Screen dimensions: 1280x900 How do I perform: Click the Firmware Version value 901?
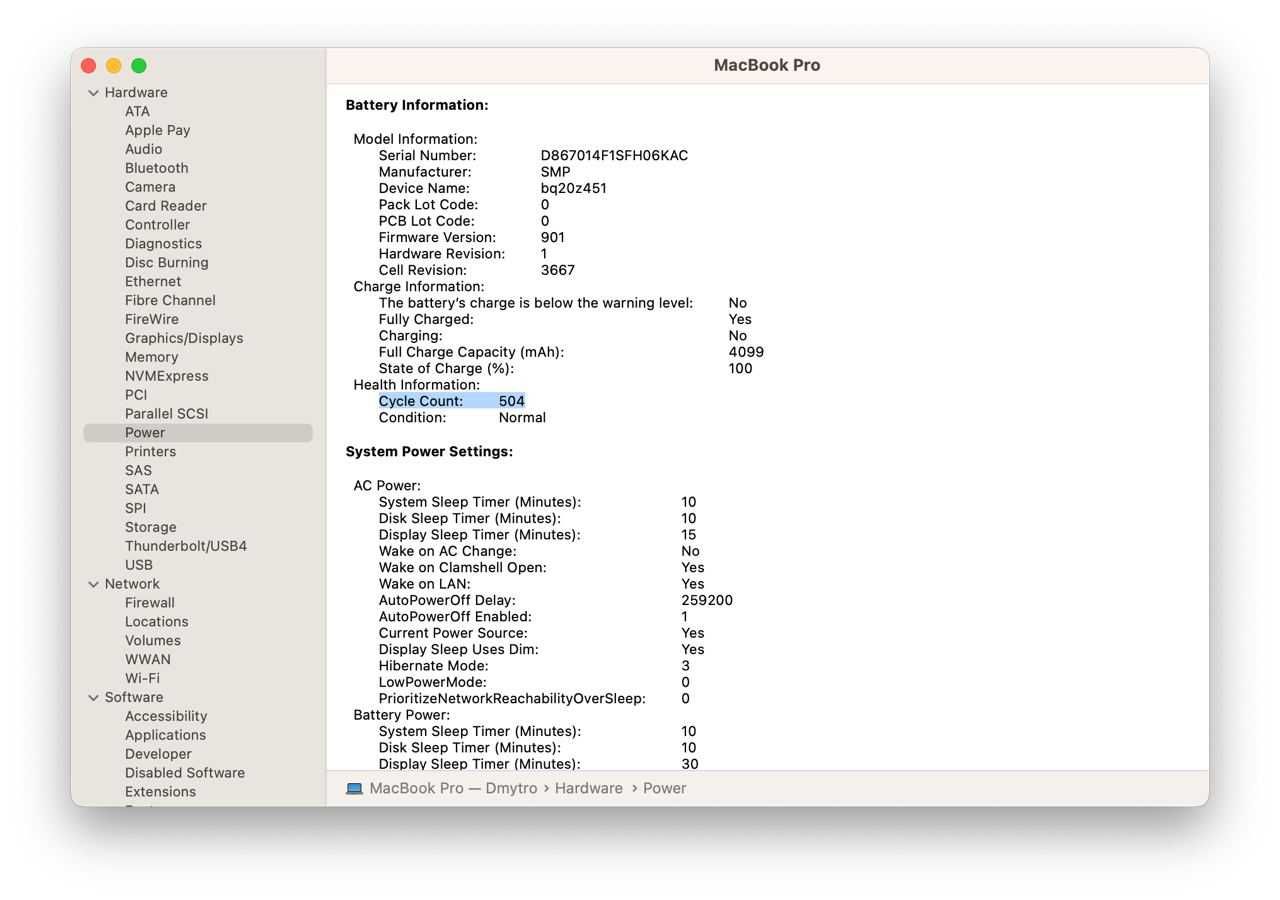click(x=553, y=237)
